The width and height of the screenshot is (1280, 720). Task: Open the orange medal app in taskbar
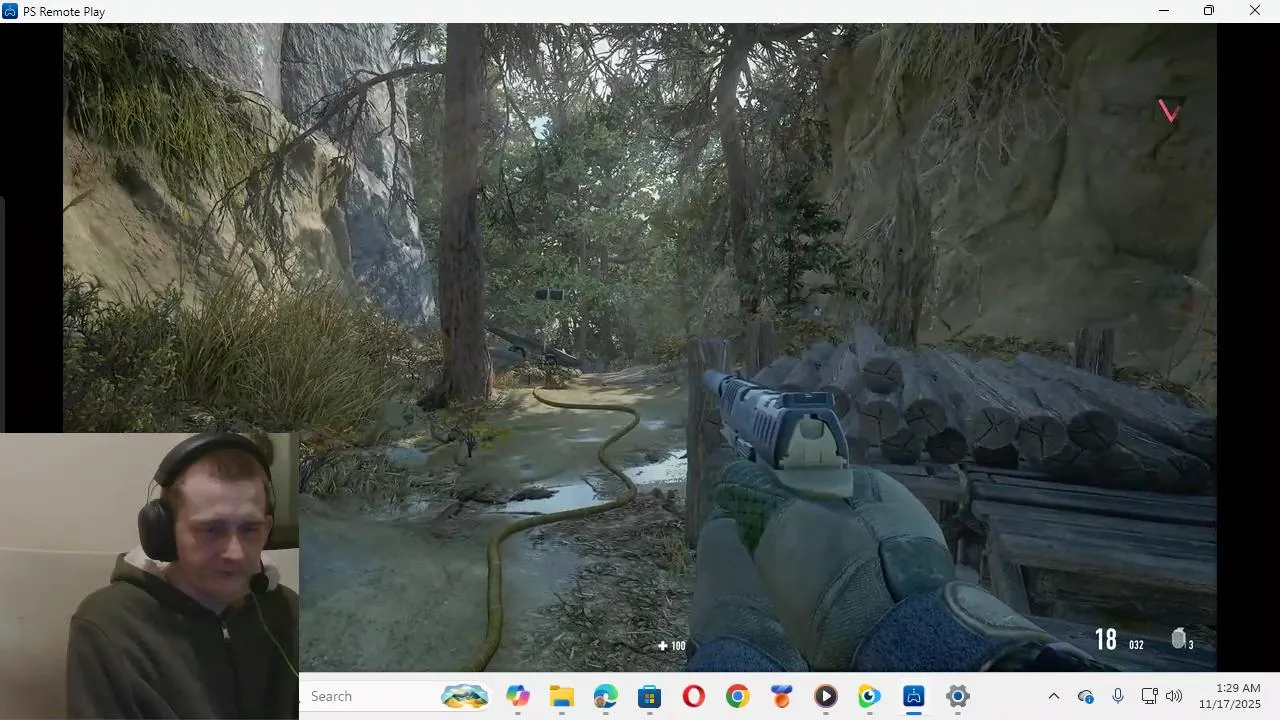(x=781, y=697)
